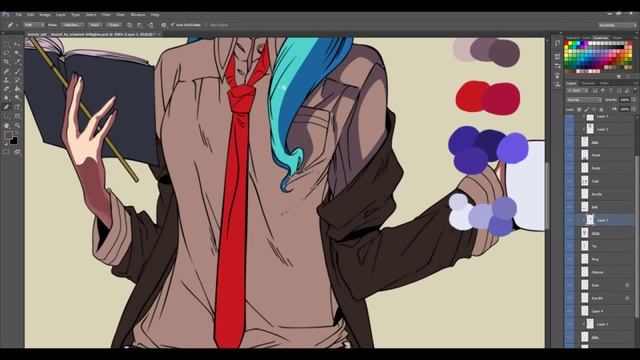Select the Hand tool
The height and width of the screenshot is (360, 640).
(7, 125)
